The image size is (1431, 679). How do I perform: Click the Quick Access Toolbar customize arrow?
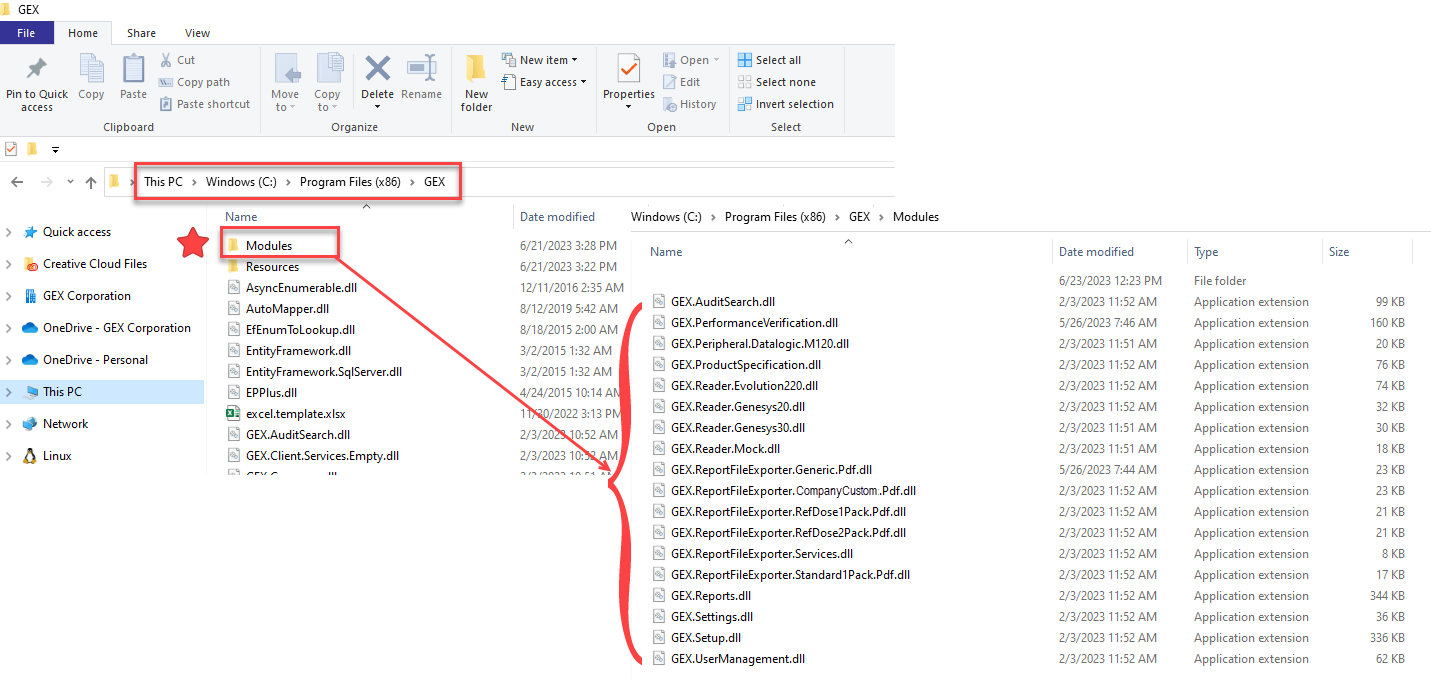[x=55, y=150]
